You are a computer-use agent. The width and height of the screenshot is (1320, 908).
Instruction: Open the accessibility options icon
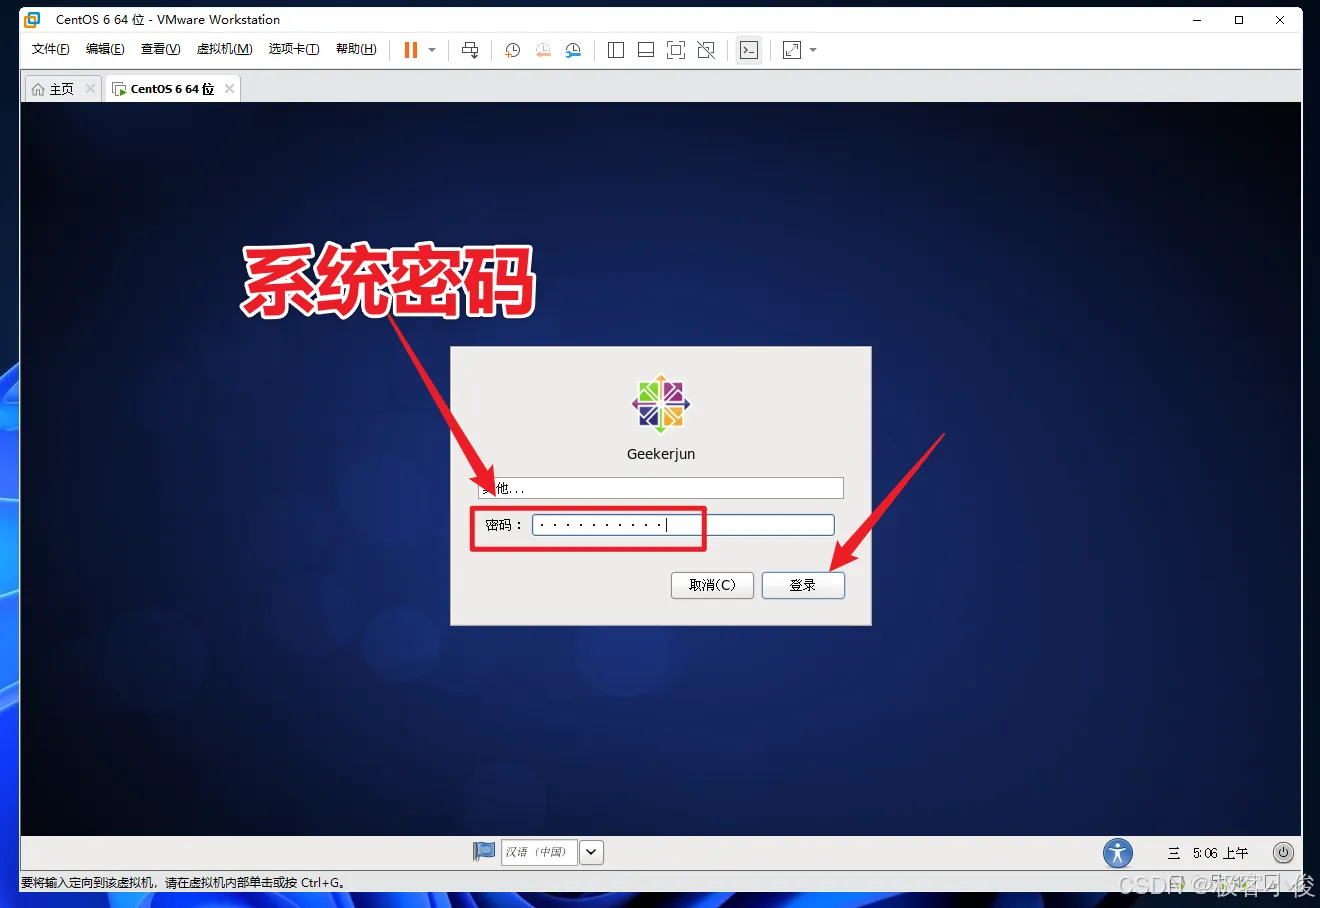click(x=1118, y=853)
